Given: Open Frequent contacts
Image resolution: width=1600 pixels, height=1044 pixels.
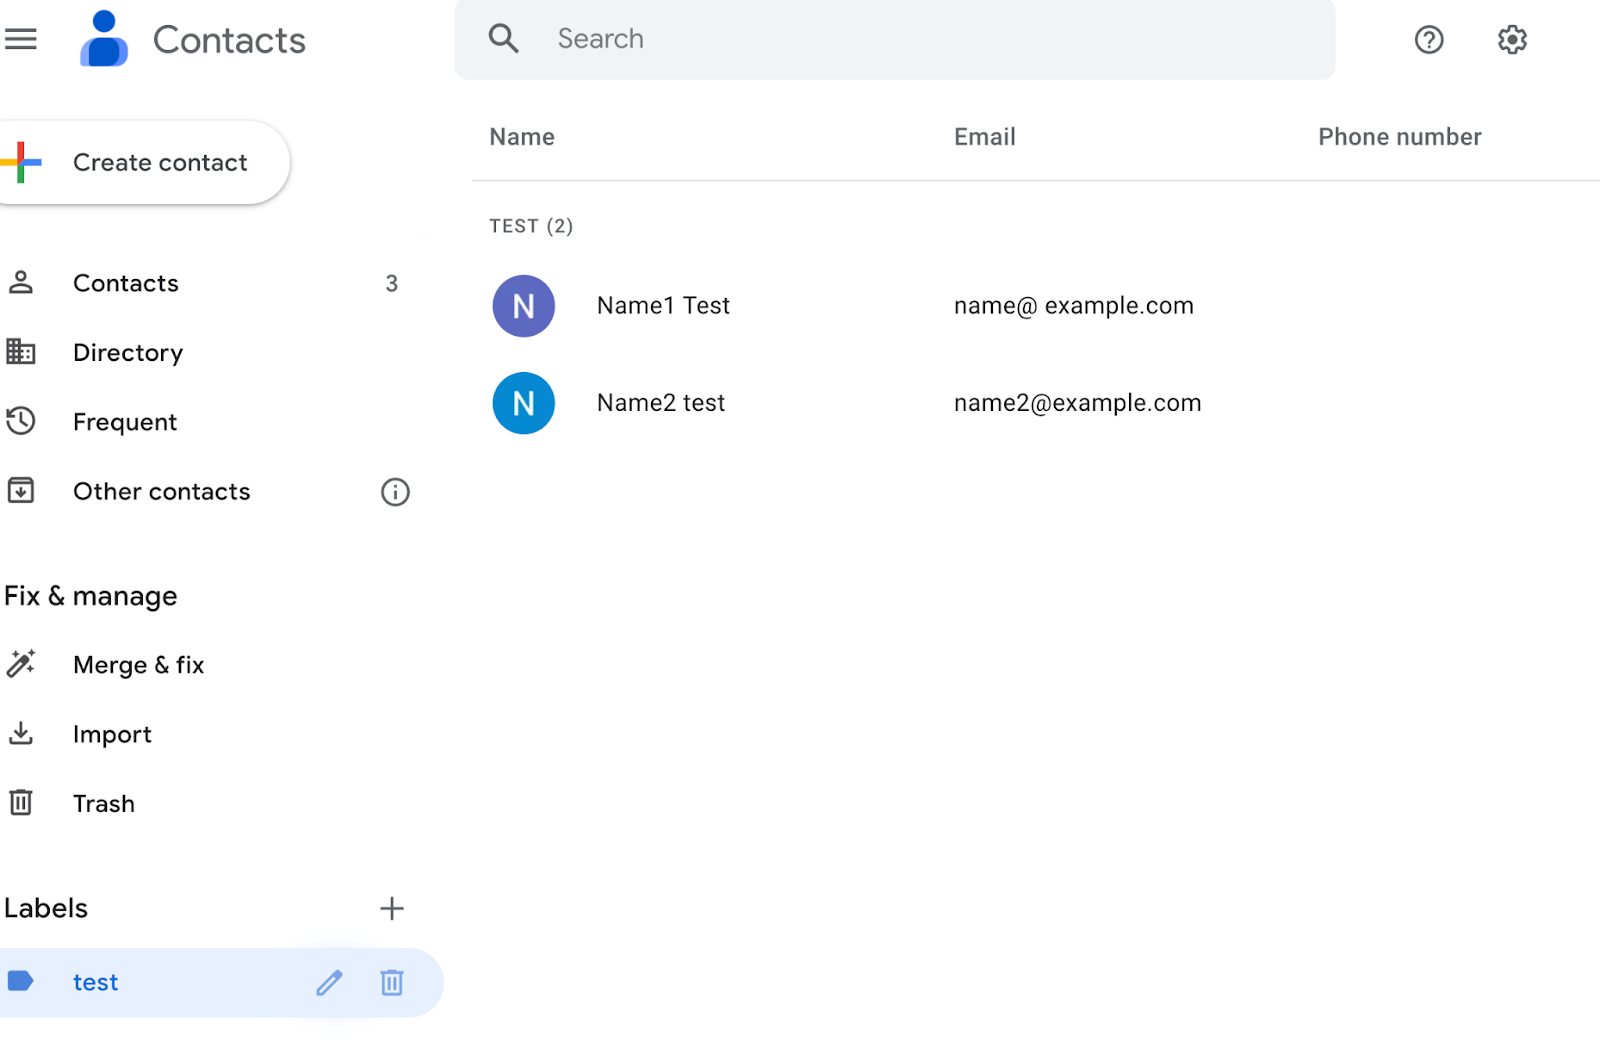Looking at the screenshot, I should pyautogui.click(x=125, y=422).
